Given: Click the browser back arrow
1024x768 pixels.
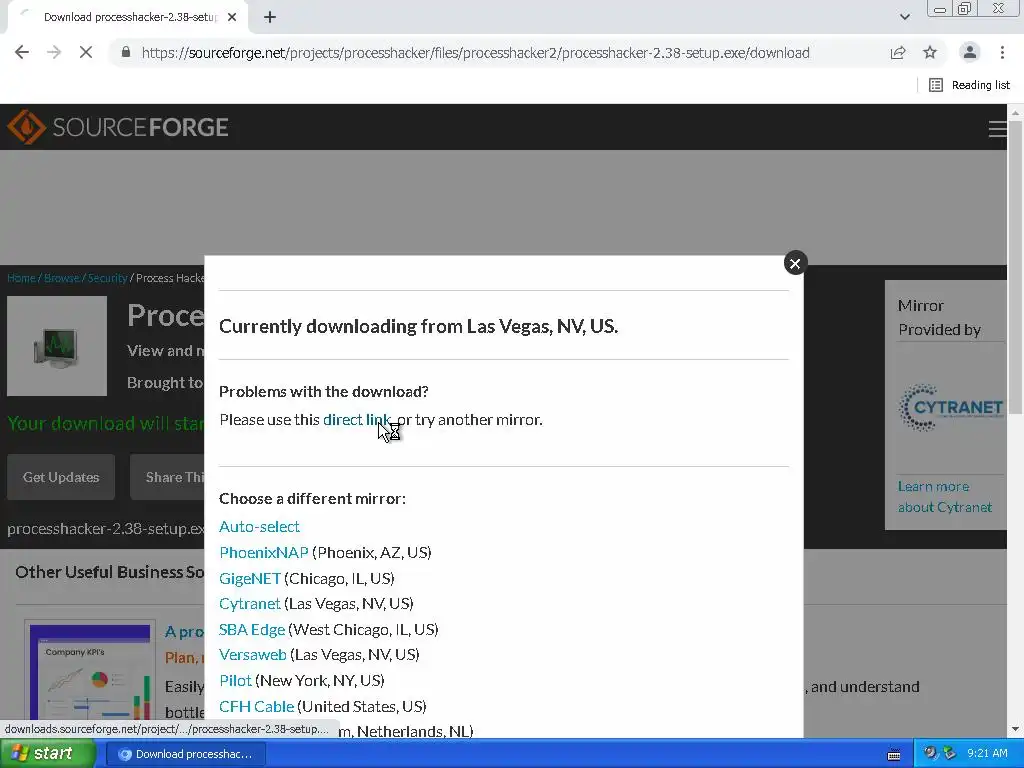Looking at the screenshot, I should coord(22,52).
